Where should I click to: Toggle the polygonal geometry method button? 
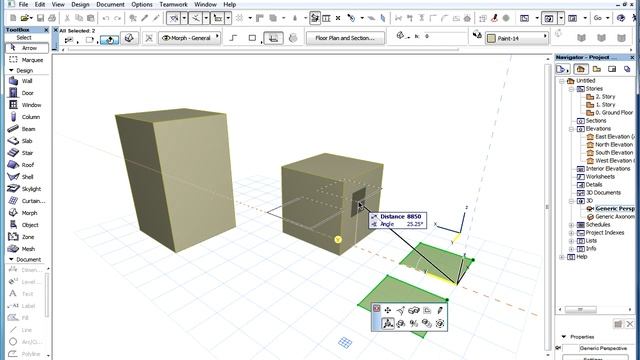pos(233,38)
